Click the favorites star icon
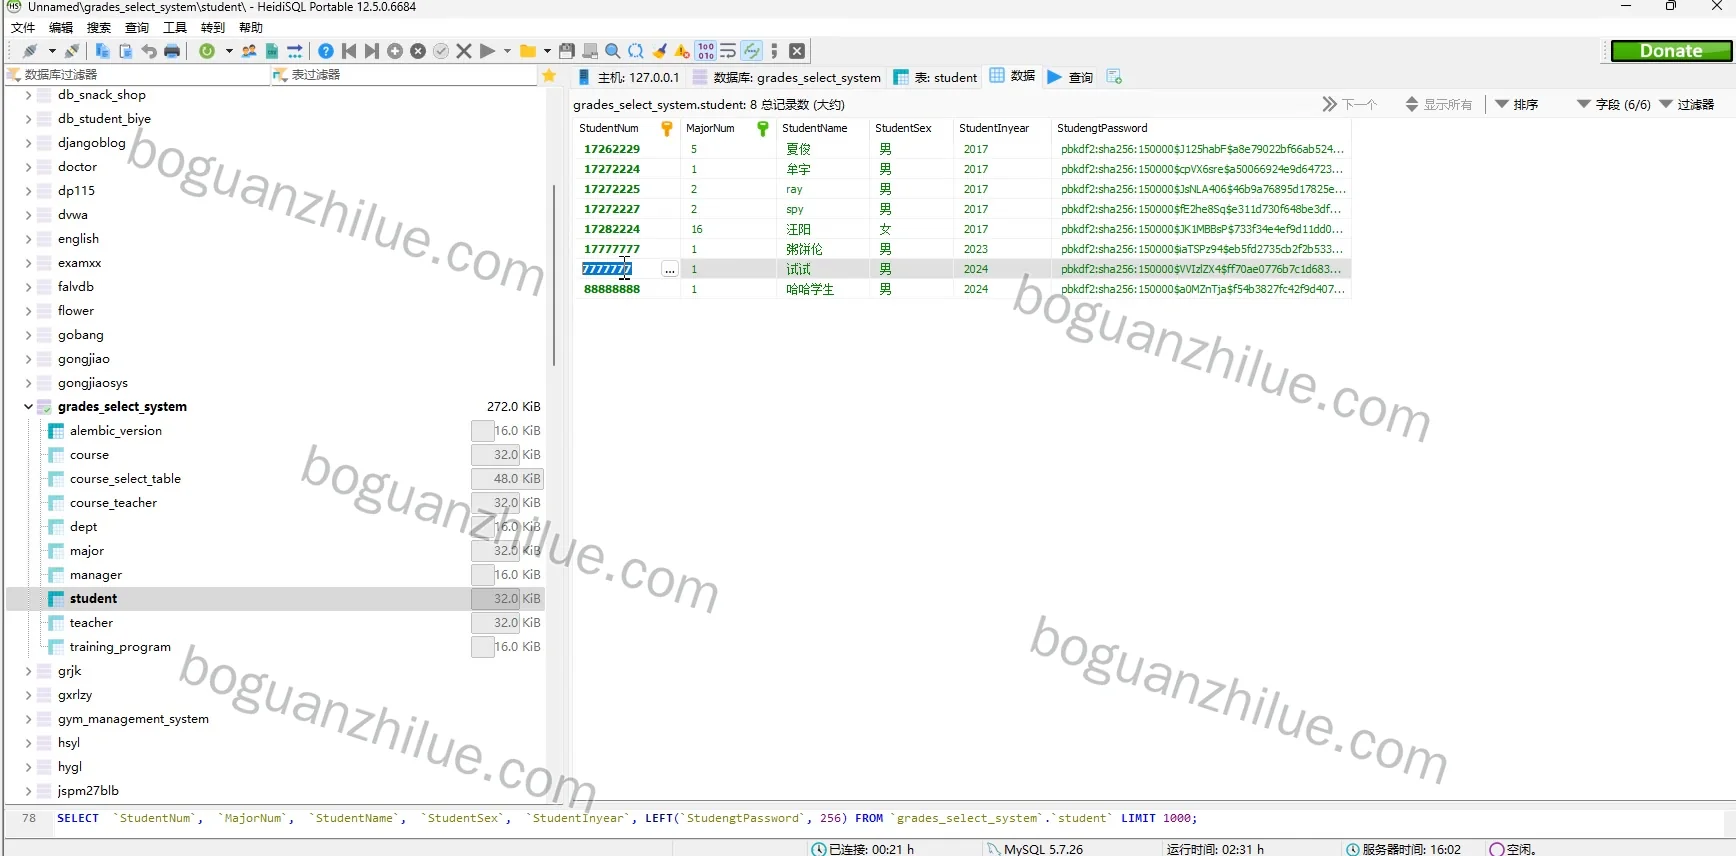 click(x=549, y=75)
